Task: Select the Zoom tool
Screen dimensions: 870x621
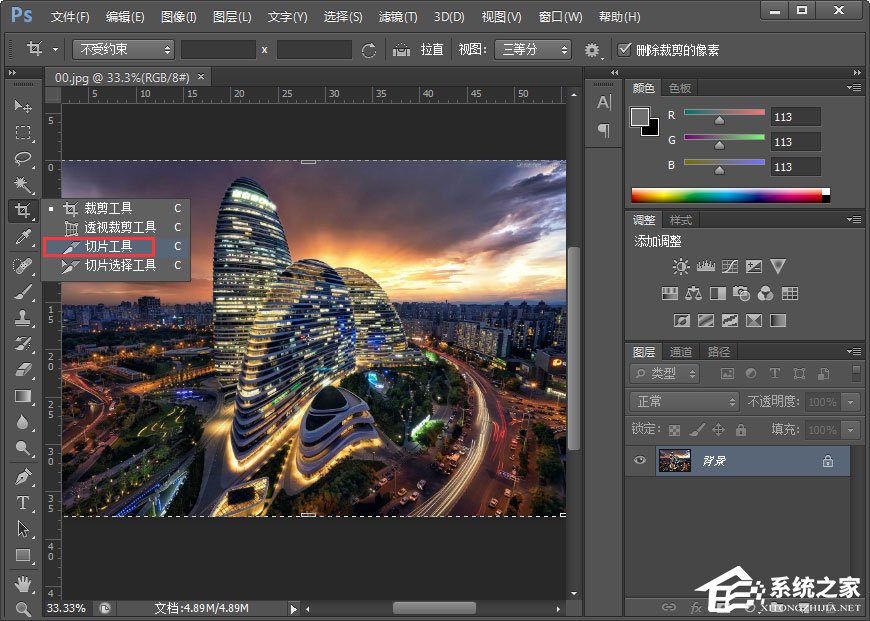Action: [x=22, y=607]
